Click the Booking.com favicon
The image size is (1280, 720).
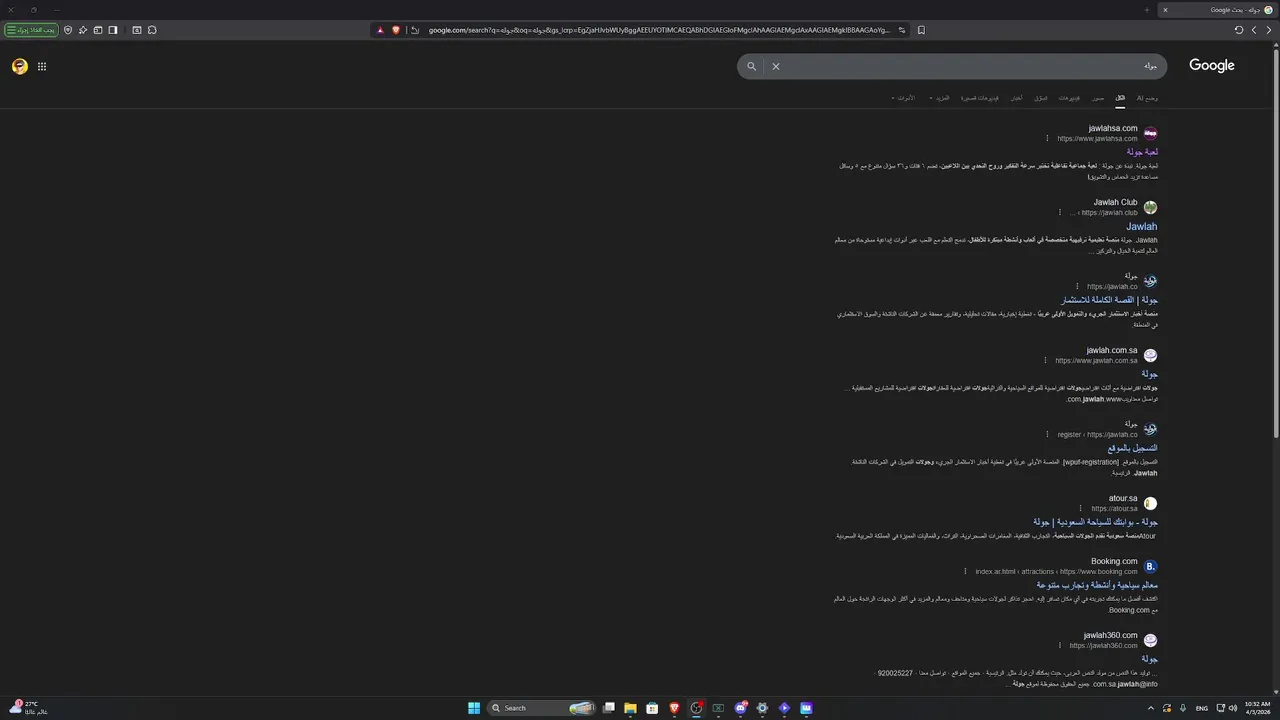pos(1150,566)
